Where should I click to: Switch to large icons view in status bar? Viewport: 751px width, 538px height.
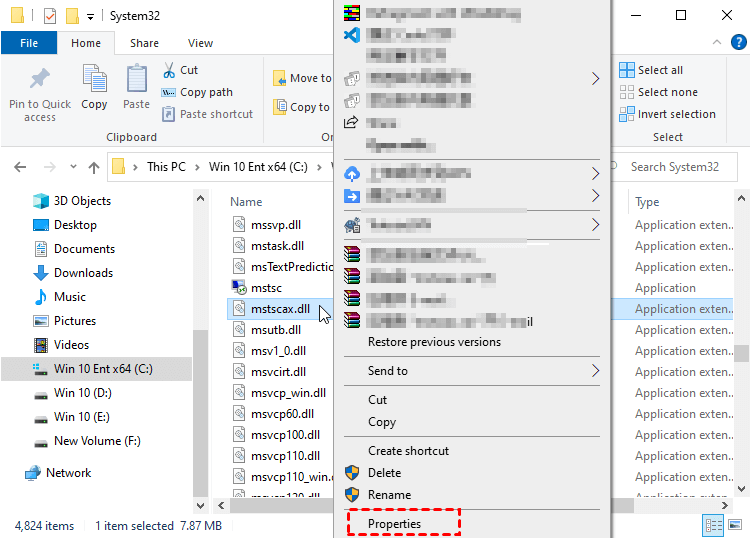pyautogui.click(x=735, y=525)
